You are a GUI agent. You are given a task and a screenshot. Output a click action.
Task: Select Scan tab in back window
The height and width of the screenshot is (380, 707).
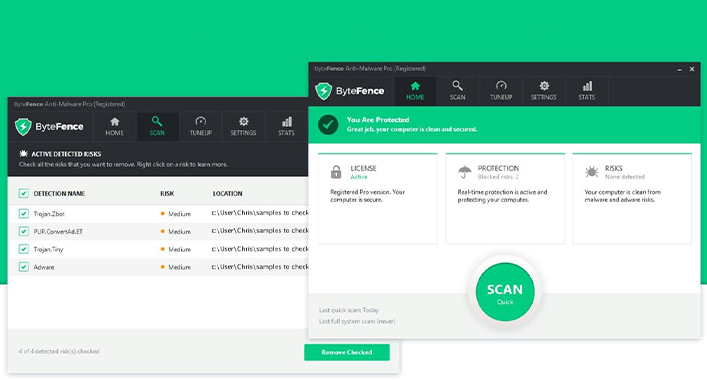(157, 126)
